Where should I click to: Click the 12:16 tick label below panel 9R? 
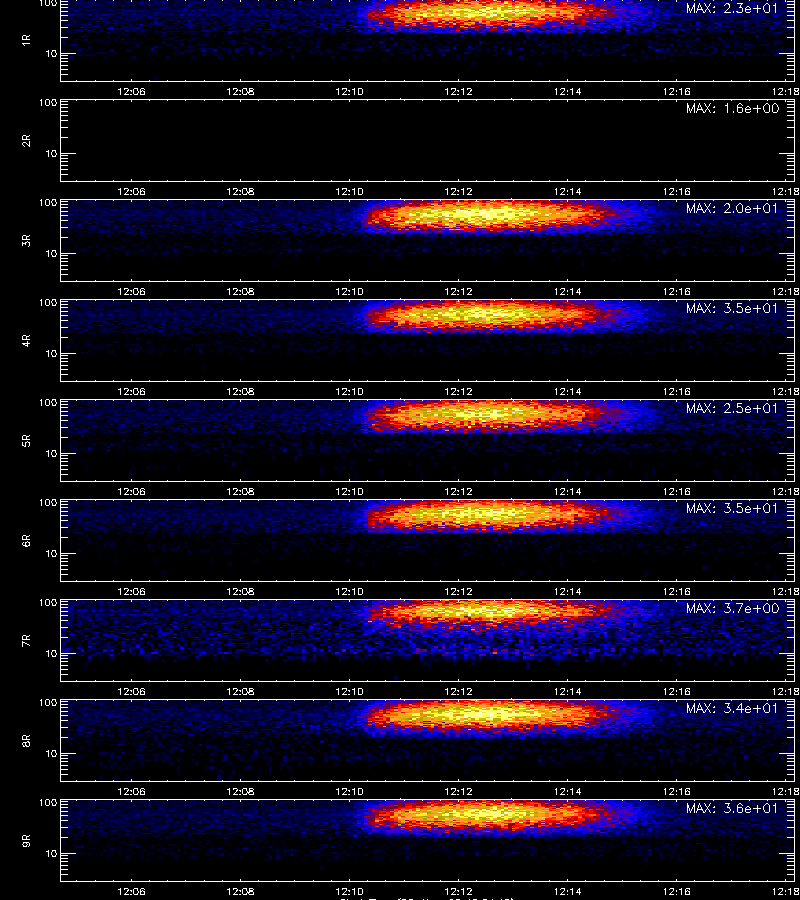(x=677, y=891)
